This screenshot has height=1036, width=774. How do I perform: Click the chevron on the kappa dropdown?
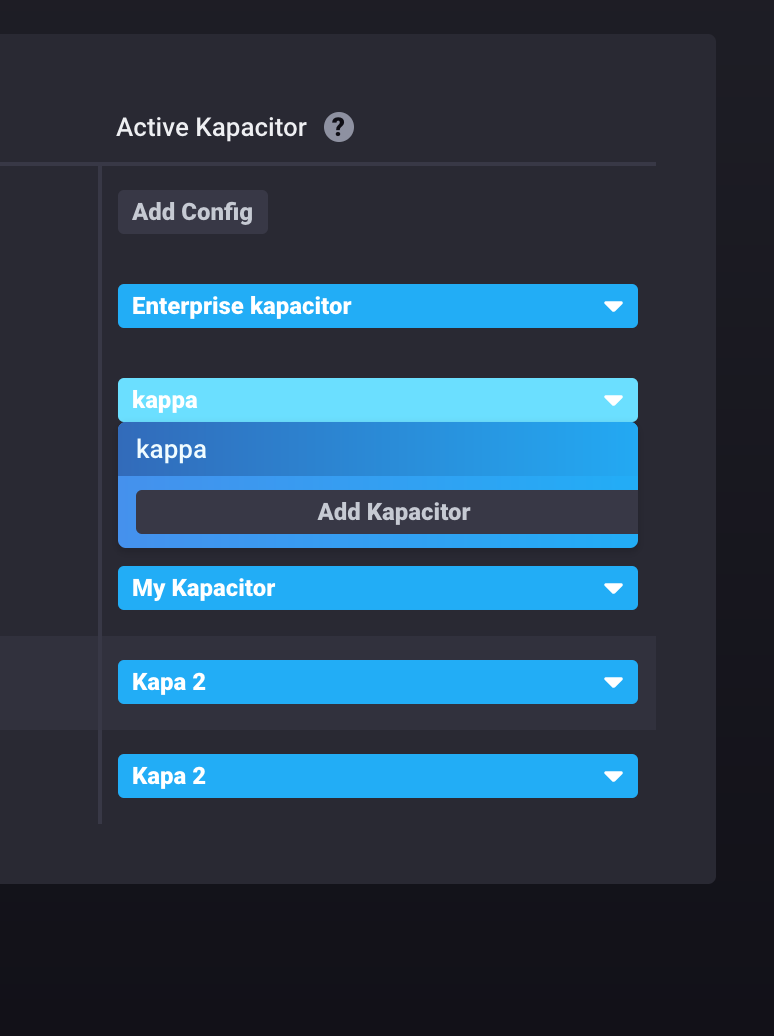615,399
